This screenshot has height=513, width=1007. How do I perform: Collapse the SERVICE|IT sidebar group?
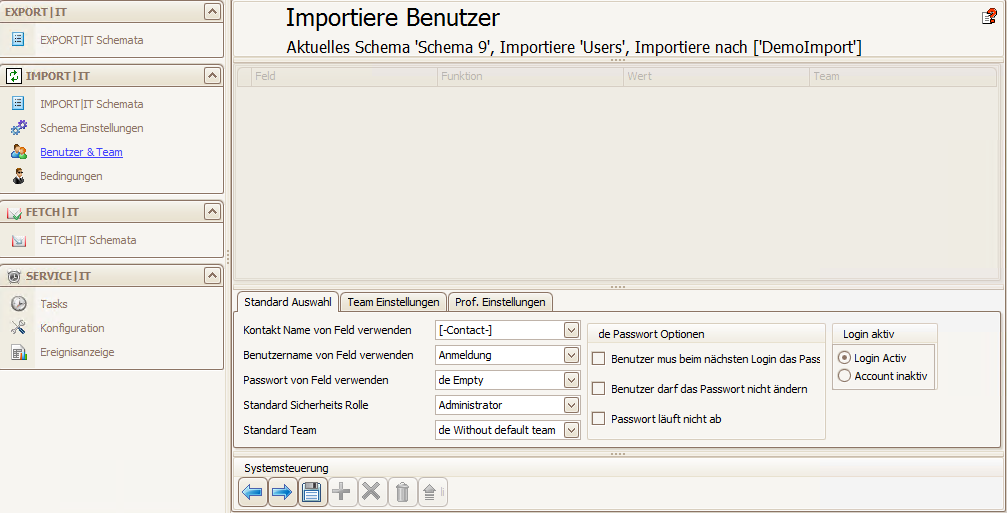(212, 276)
